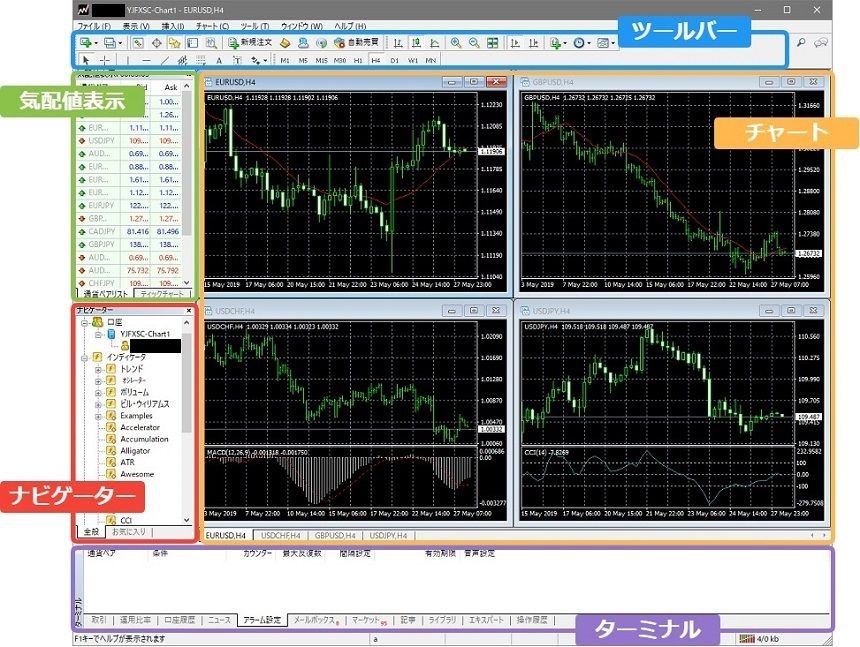Toggle 自動売買 (auto trading) in the toolbar
The height and width of the screenshot is (647, 860).
(x=355, y=43)
